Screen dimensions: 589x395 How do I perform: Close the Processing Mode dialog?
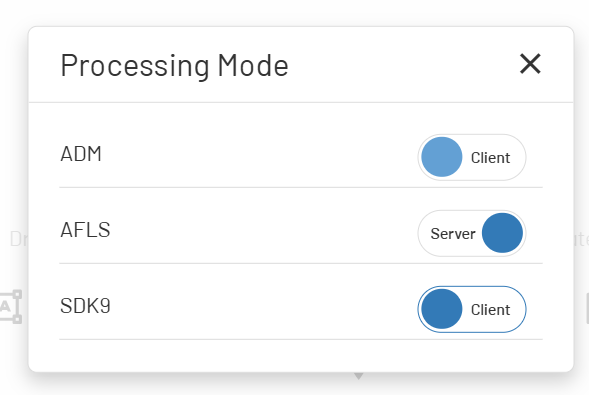coord(530,63)
